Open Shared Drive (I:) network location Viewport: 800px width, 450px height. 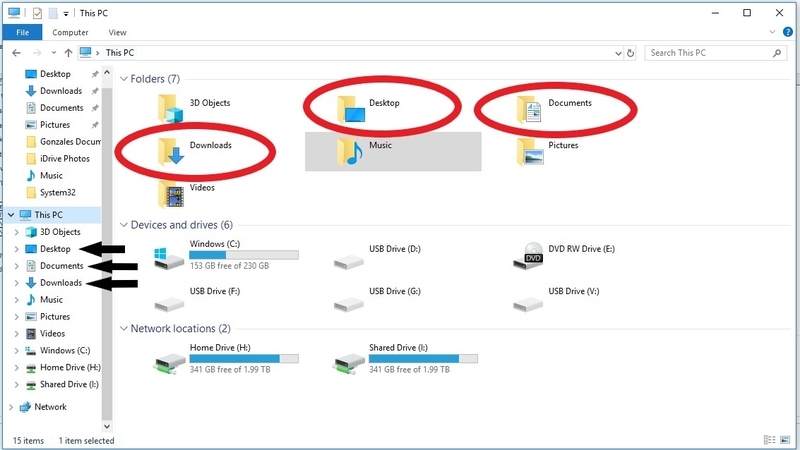(348, 360)
